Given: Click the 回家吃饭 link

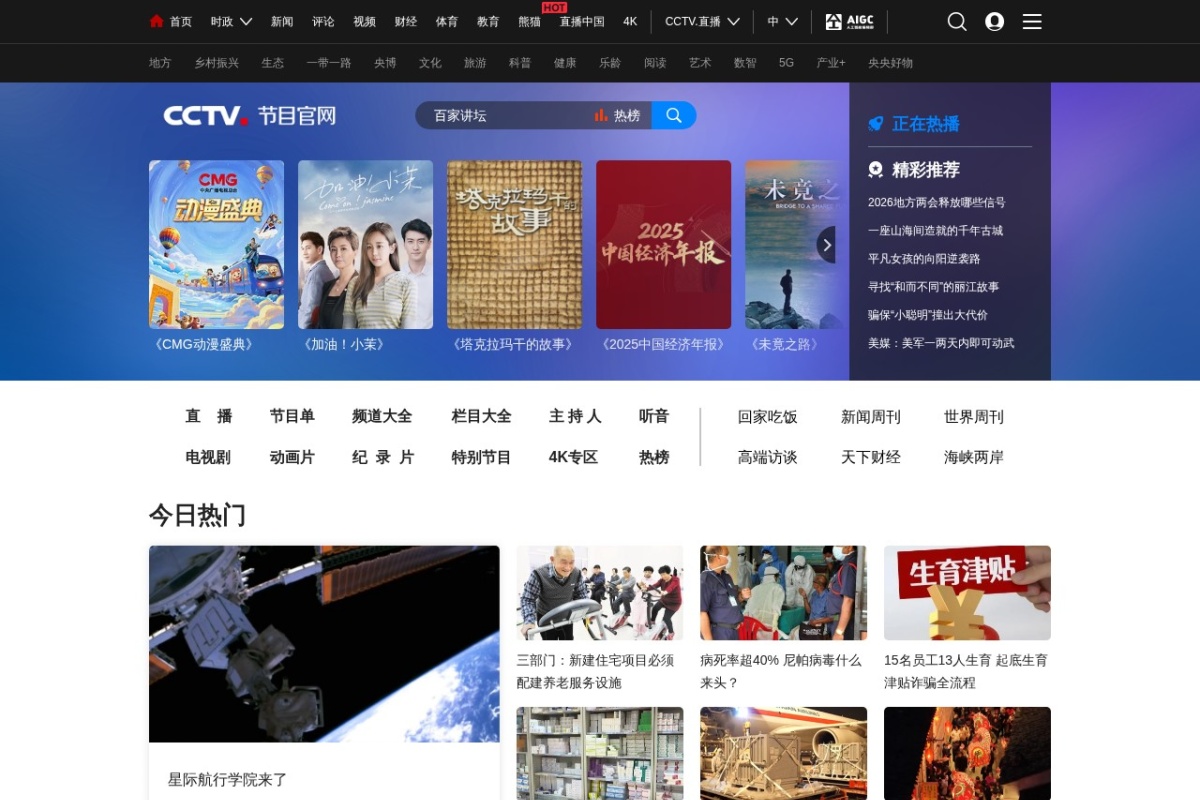Looking at the screenshot, I should [x=768, y=417].
